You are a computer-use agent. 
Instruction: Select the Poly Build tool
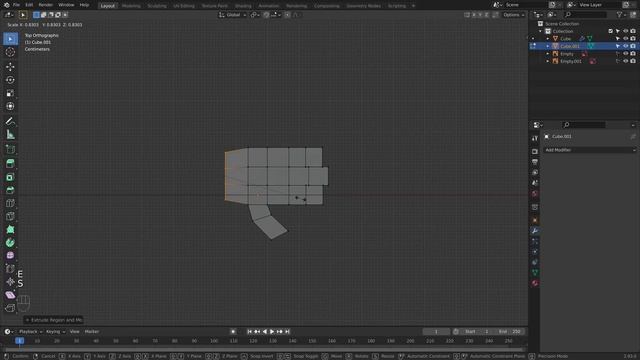[10, 229]
